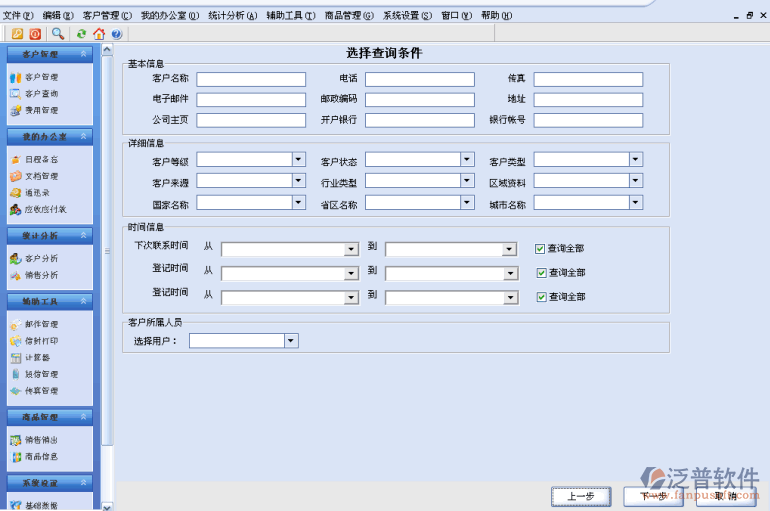The width and height of the screenshot is (770, 511).
Task: Open 商品信息 in the sidebar
Action: point(34,457)
